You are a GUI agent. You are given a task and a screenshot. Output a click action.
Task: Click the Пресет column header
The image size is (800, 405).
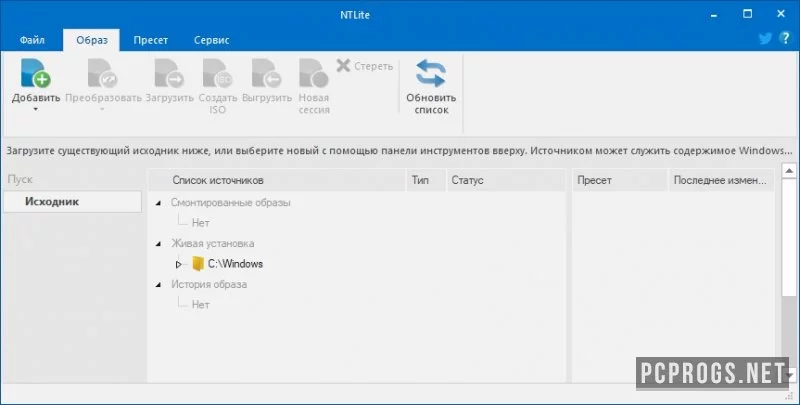(620, 180)
